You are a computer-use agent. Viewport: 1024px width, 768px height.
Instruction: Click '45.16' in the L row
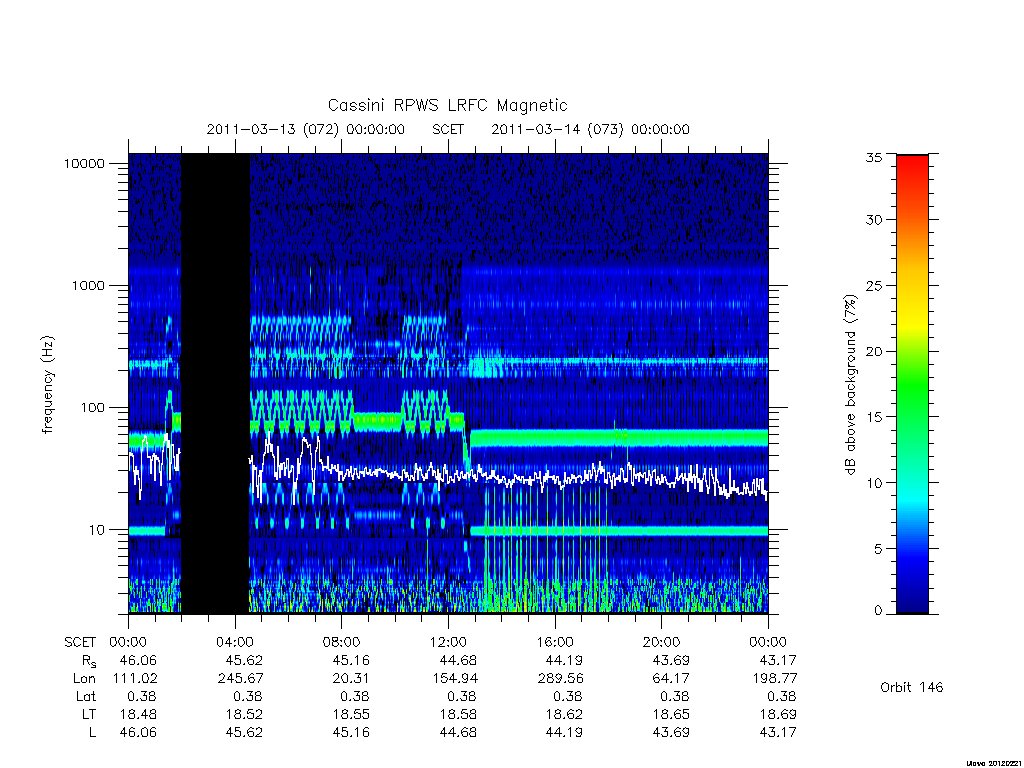pyautogui.click(x=351, y=733)
